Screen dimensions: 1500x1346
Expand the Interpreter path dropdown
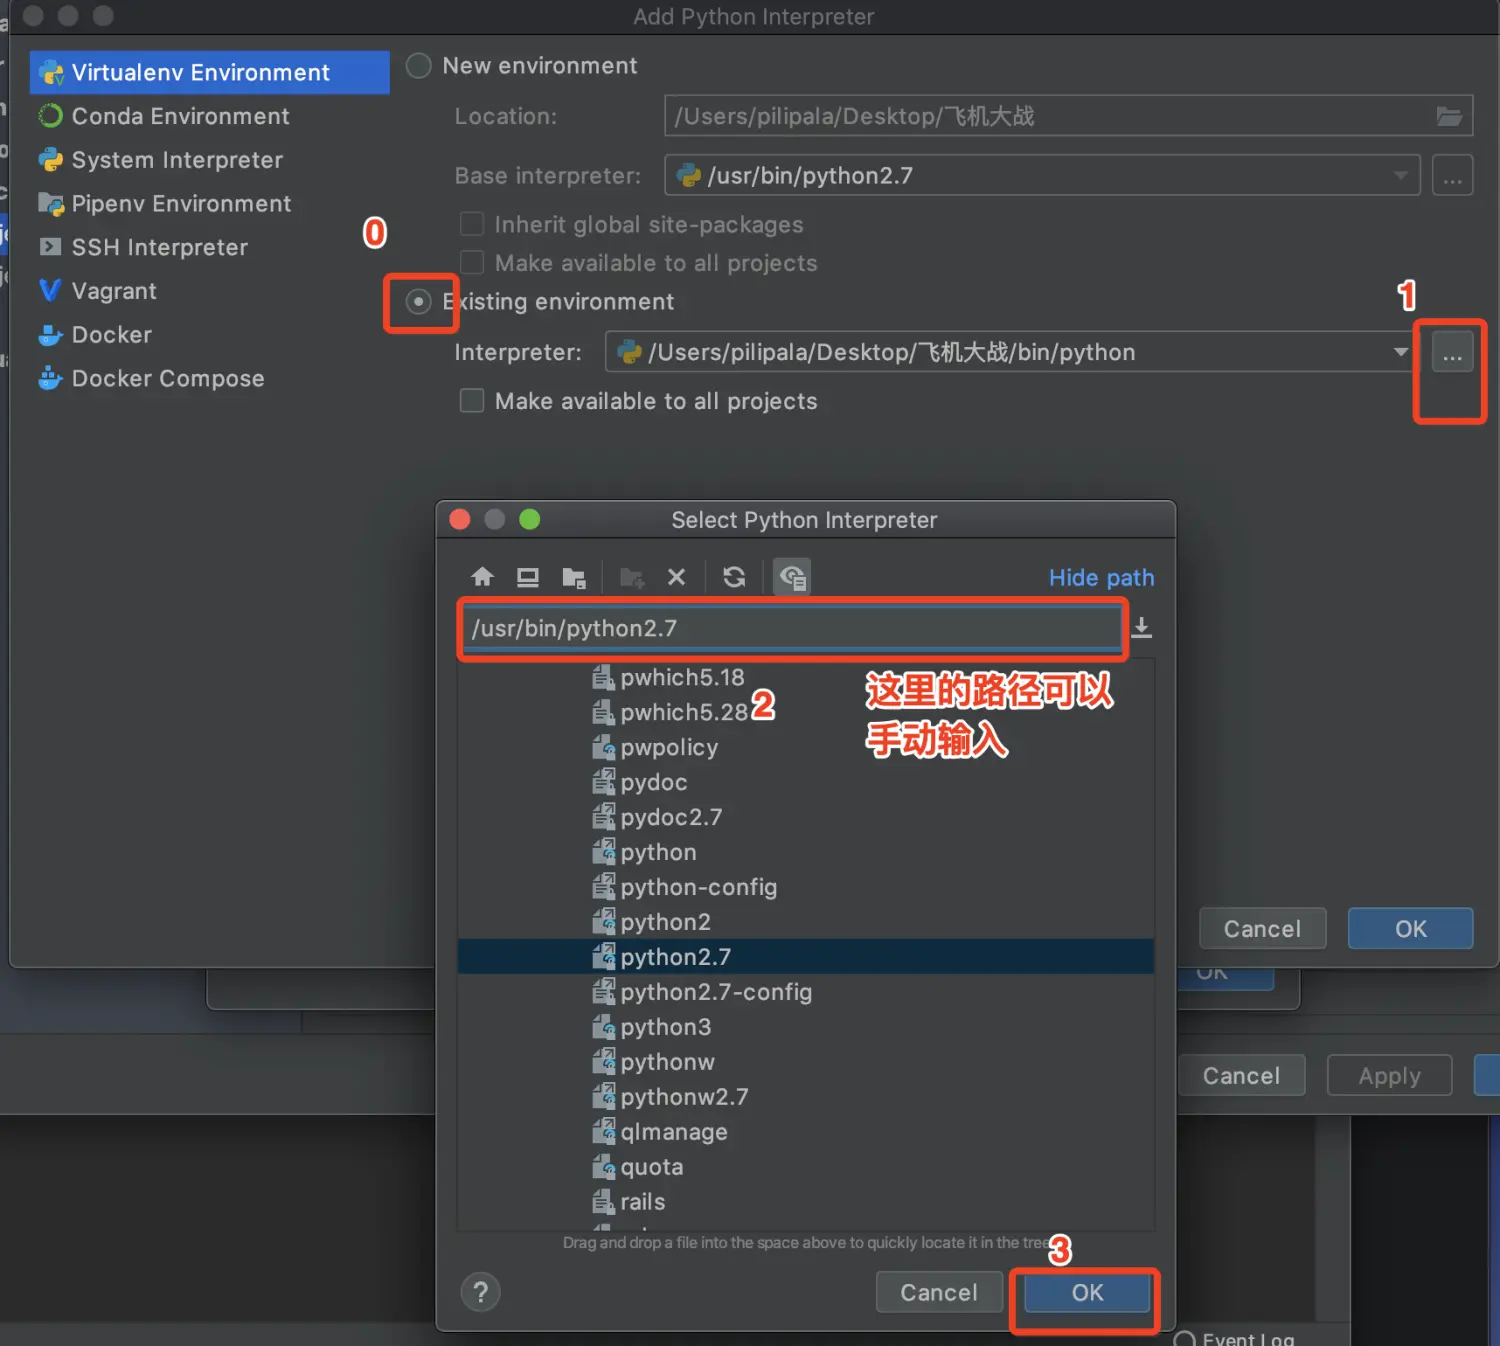[1400, 352]
